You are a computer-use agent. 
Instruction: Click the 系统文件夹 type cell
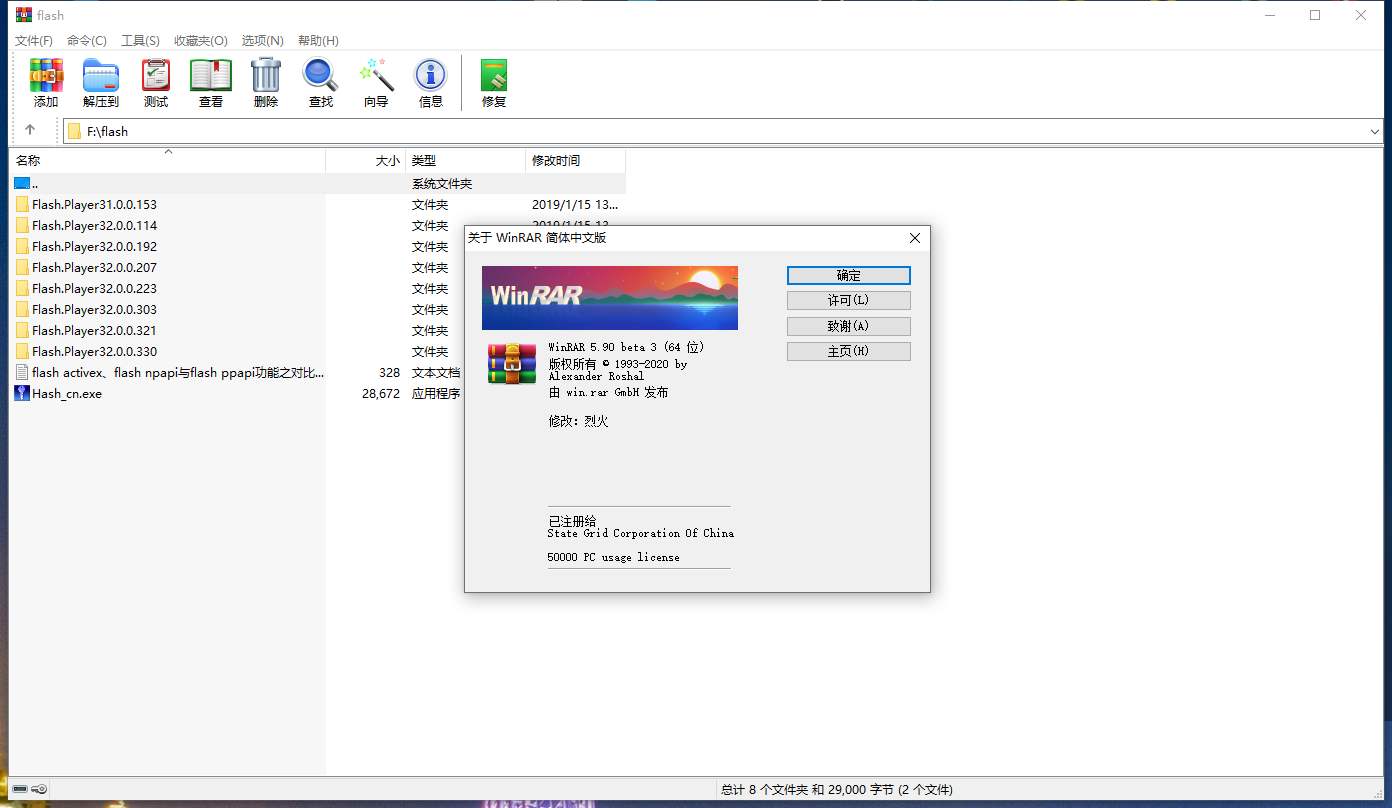(442, 183)
